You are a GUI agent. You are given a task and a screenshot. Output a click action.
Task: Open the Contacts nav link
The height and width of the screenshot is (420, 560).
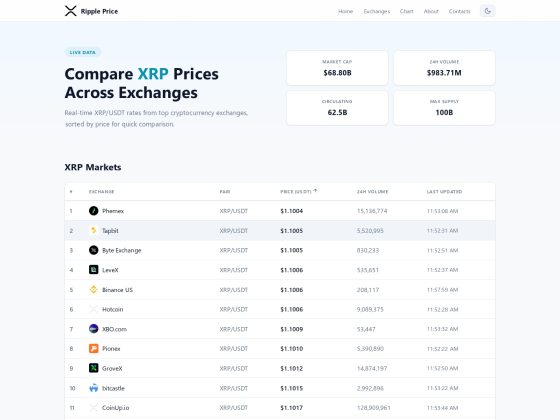coord(460,11)
